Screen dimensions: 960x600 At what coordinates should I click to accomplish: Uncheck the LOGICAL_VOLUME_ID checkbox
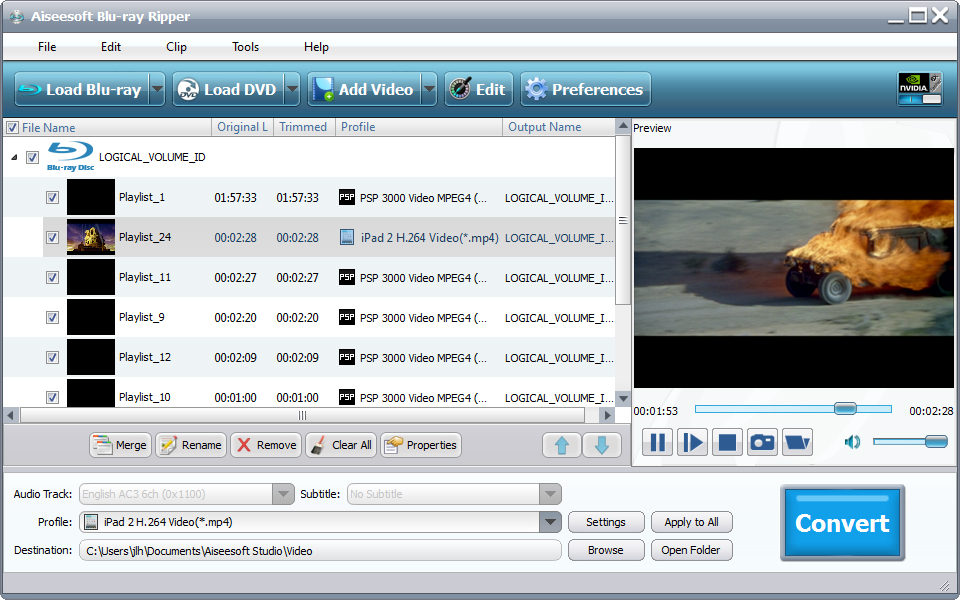pyautogui.click(x=32, y=157)
